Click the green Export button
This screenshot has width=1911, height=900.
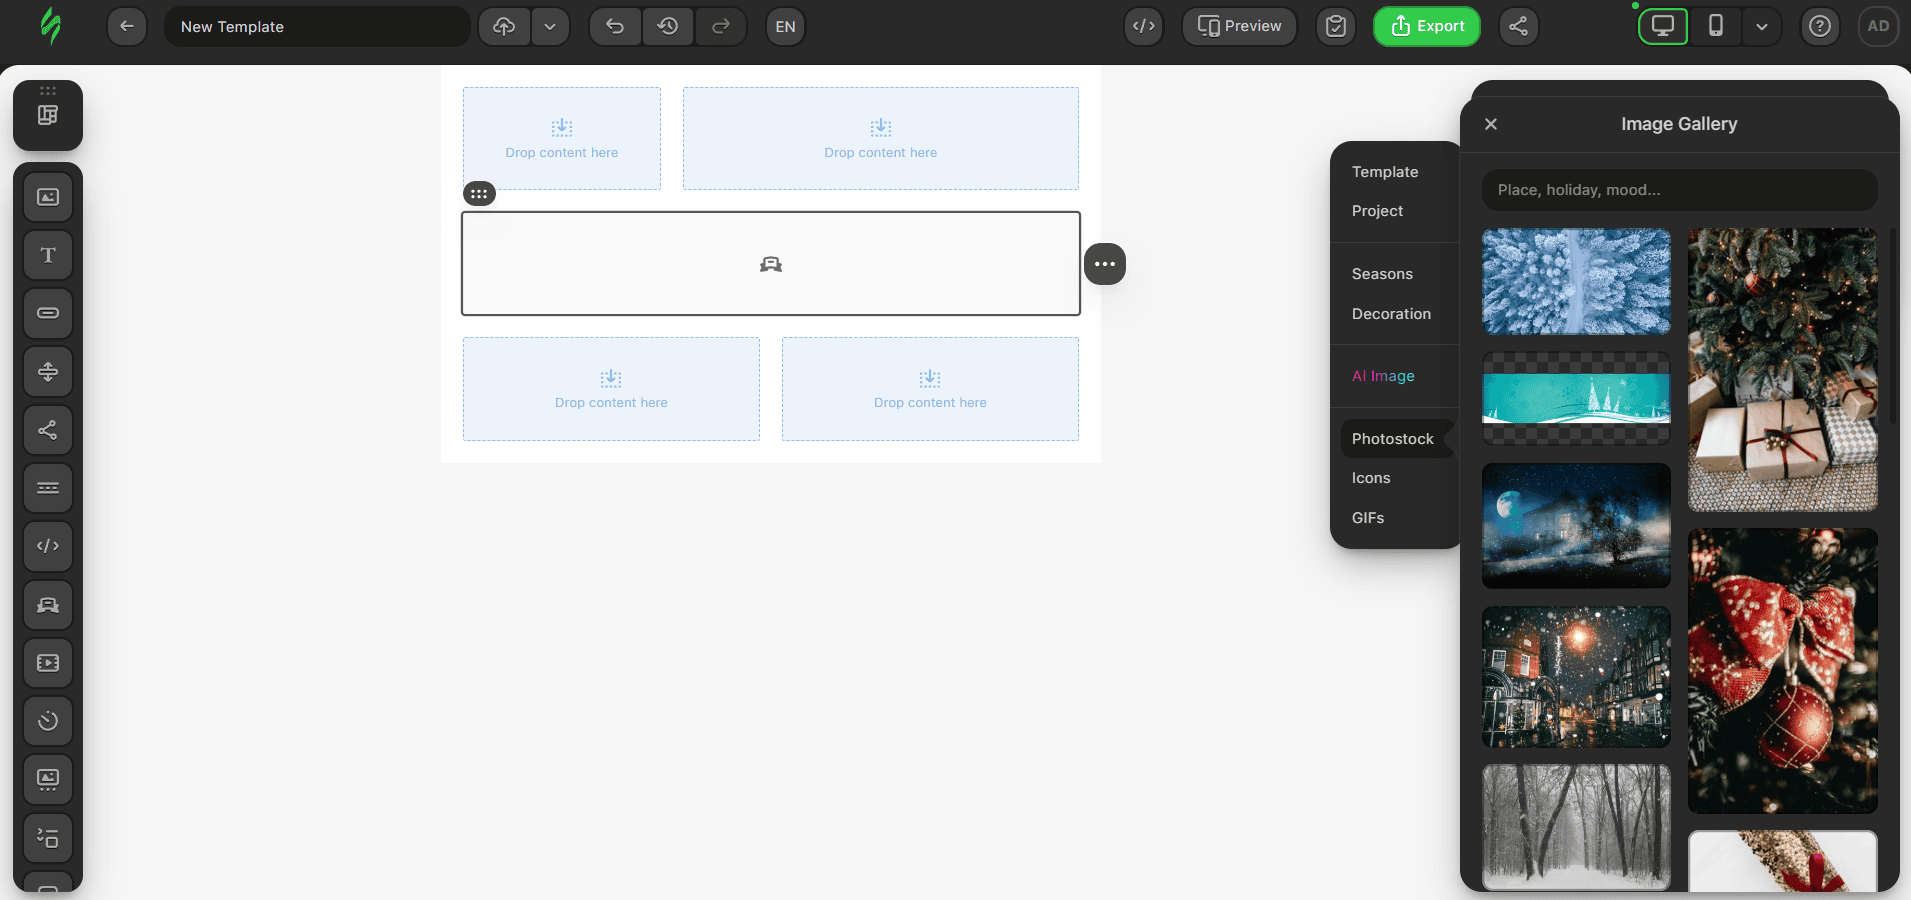click(1427, 26)
